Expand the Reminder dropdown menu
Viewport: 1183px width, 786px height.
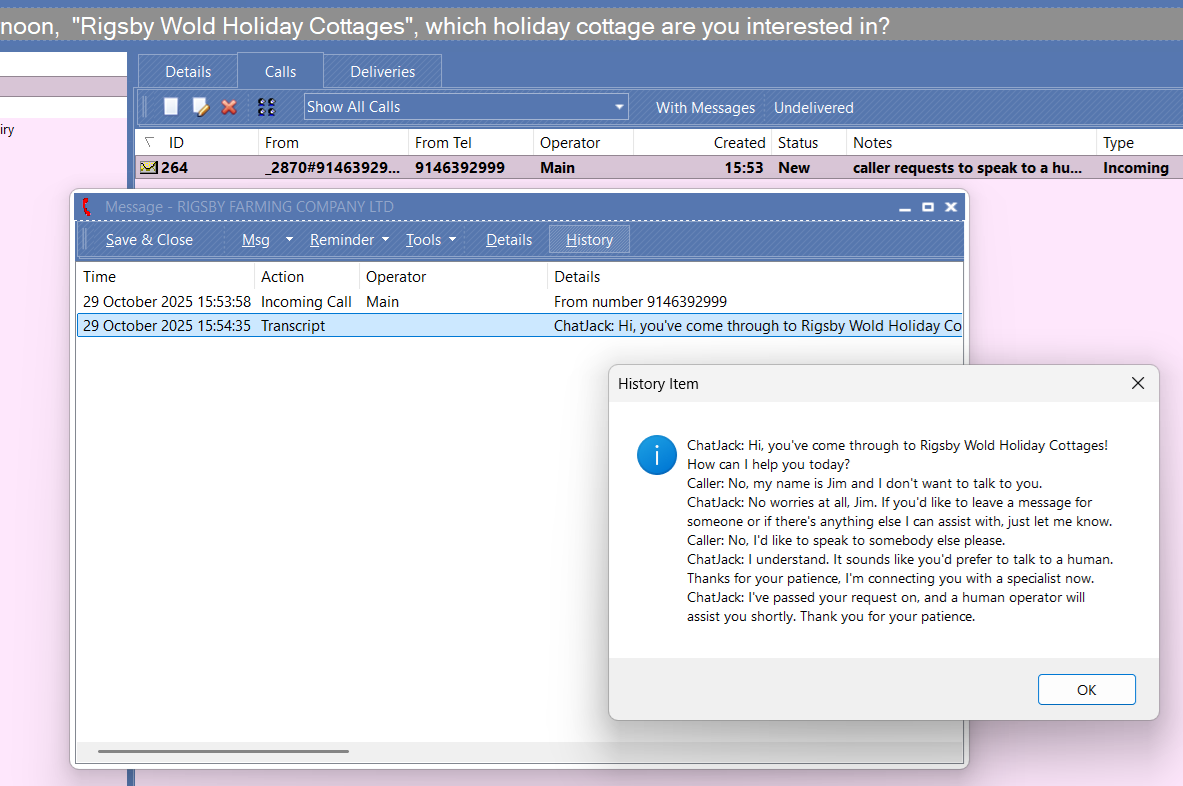(x=385, y=240)
